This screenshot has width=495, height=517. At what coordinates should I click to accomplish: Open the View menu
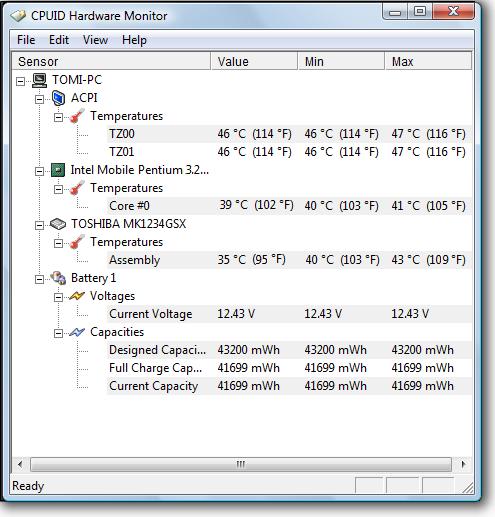[95, 40]
